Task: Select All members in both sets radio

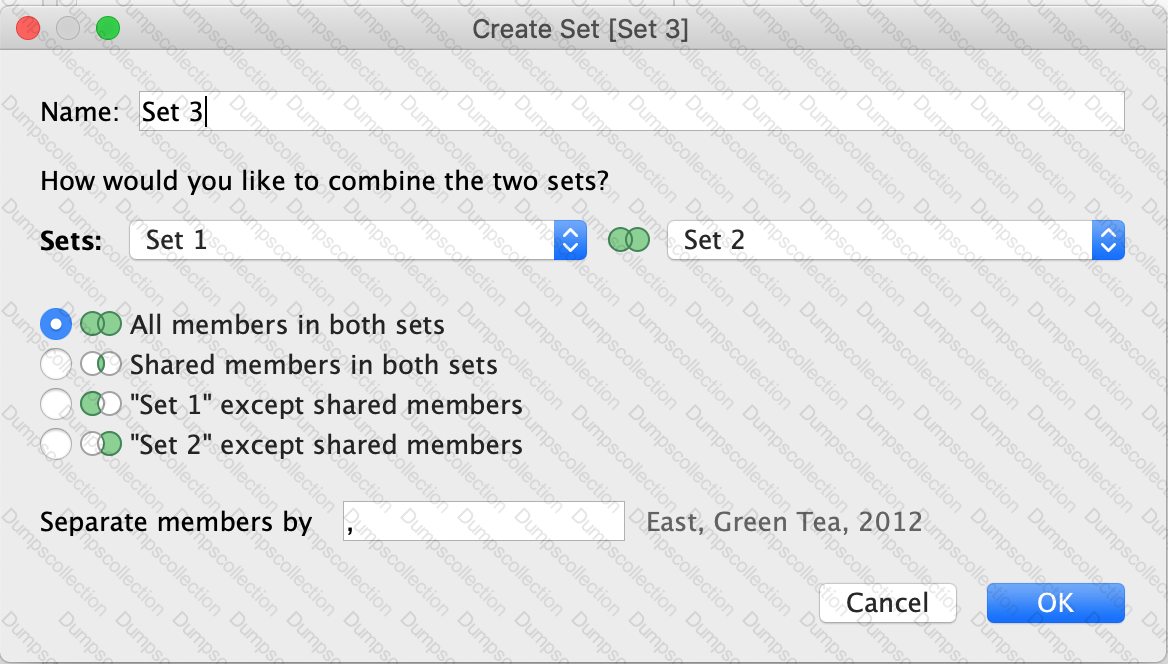Action: pos(56,325)
